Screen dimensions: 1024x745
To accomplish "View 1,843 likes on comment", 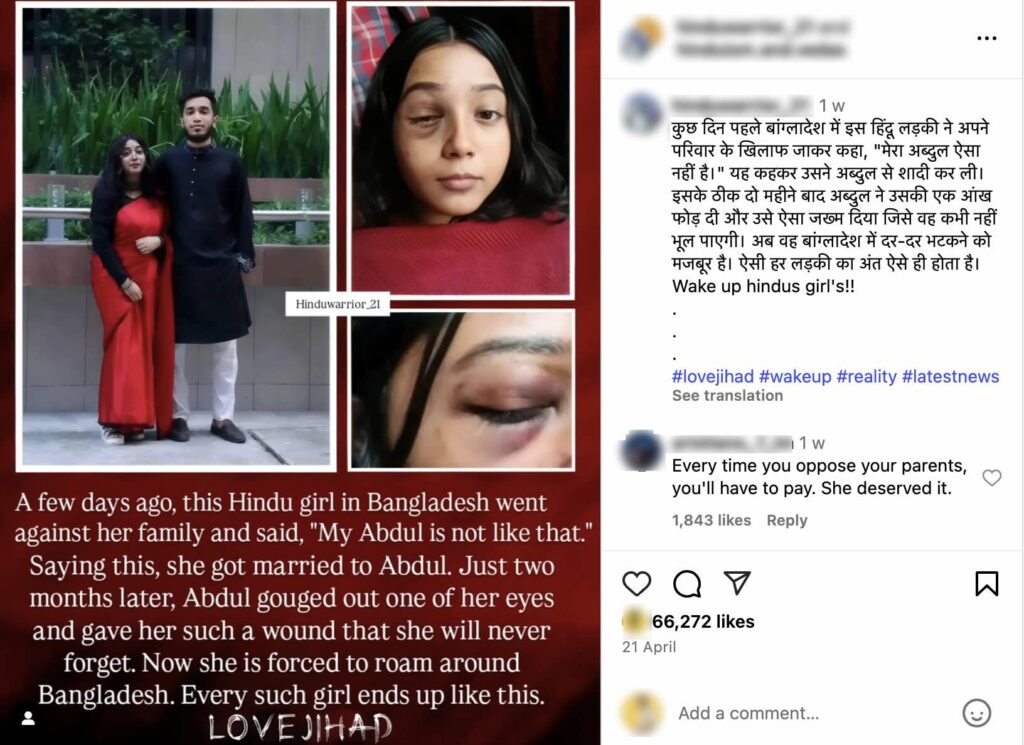I will click(x=711, y=520).
